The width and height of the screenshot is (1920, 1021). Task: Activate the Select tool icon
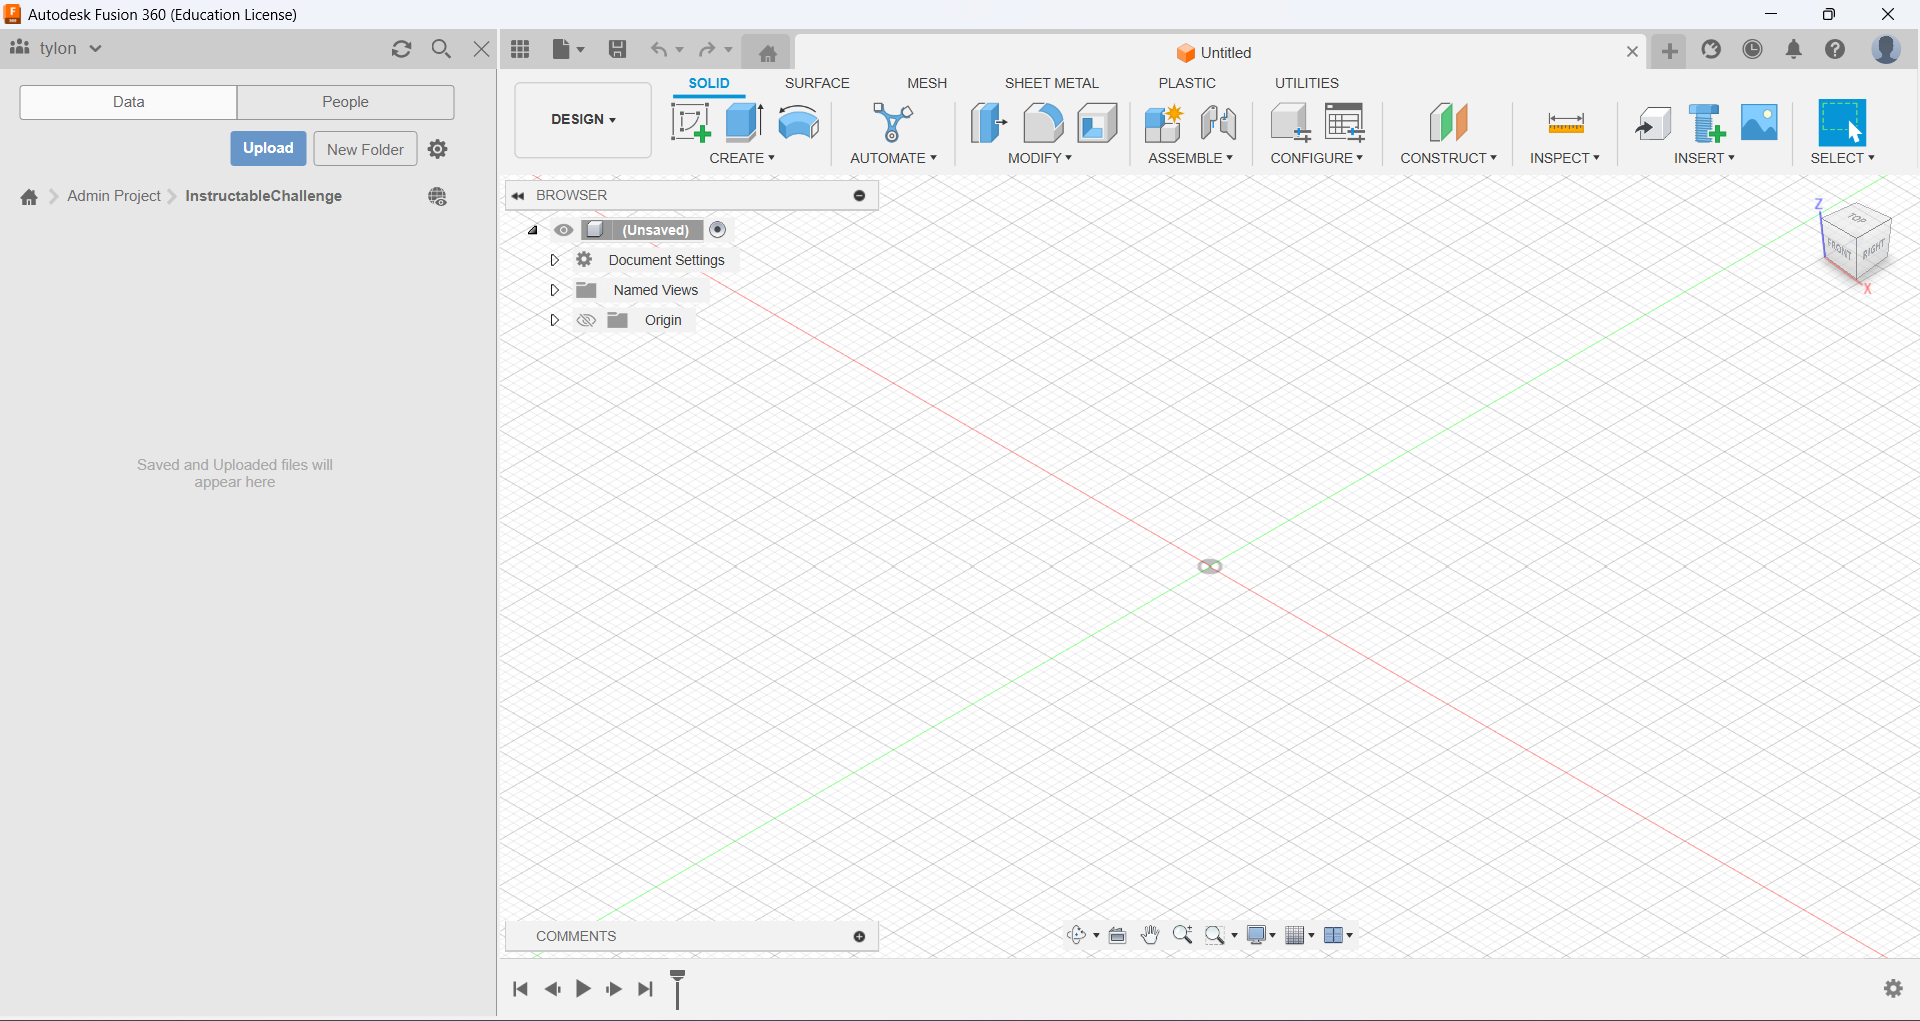[1842, 122]
